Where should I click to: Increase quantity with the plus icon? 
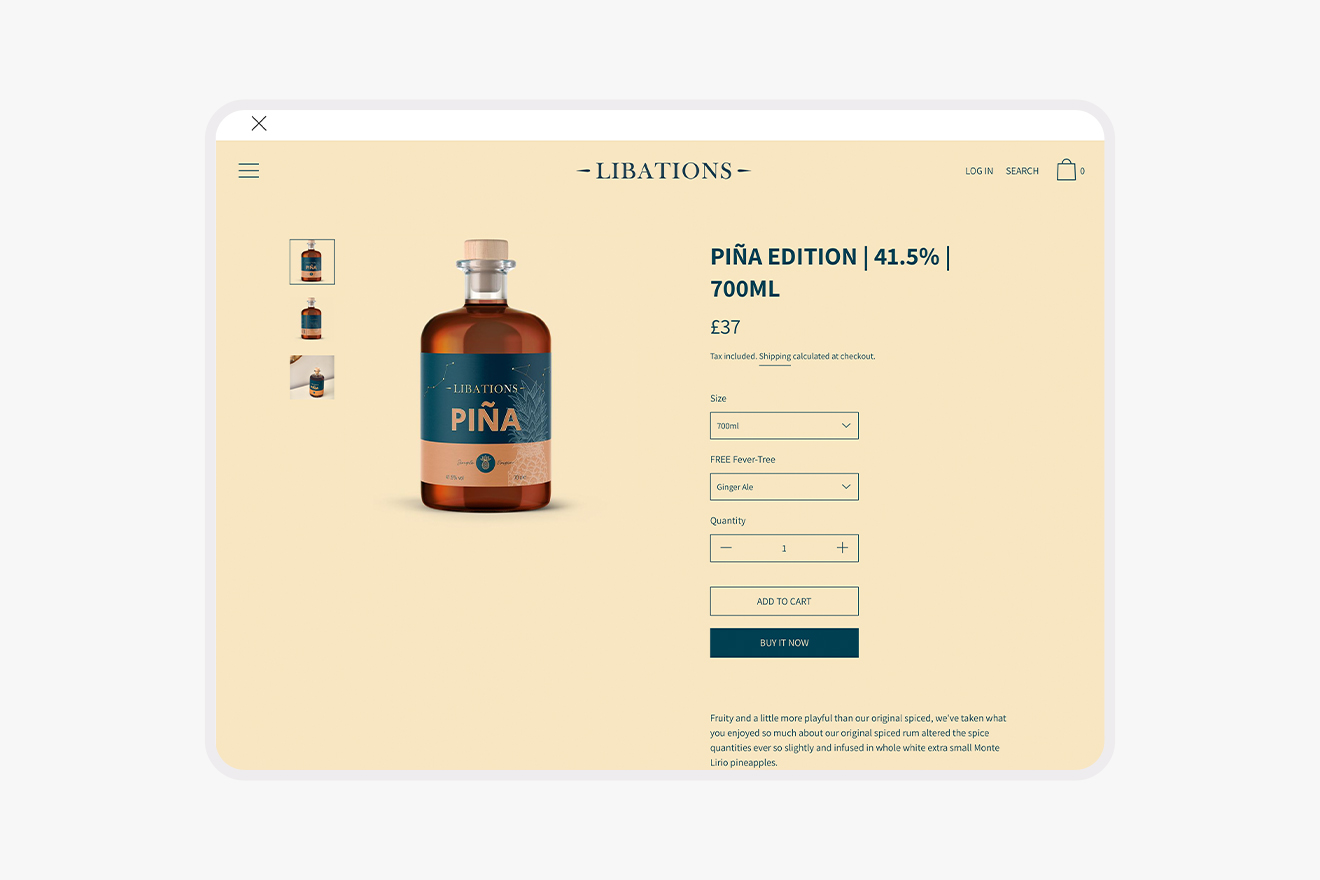coord(842,548)
